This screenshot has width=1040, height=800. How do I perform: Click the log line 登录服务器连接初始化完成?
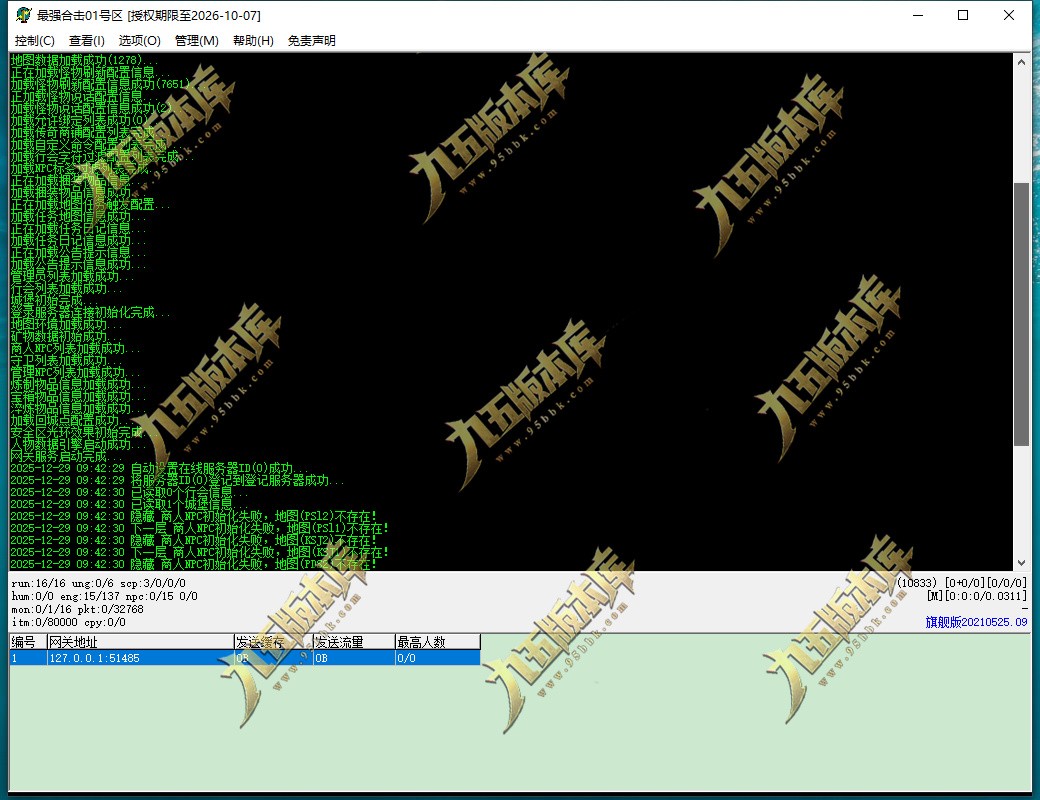pos(90,312)
